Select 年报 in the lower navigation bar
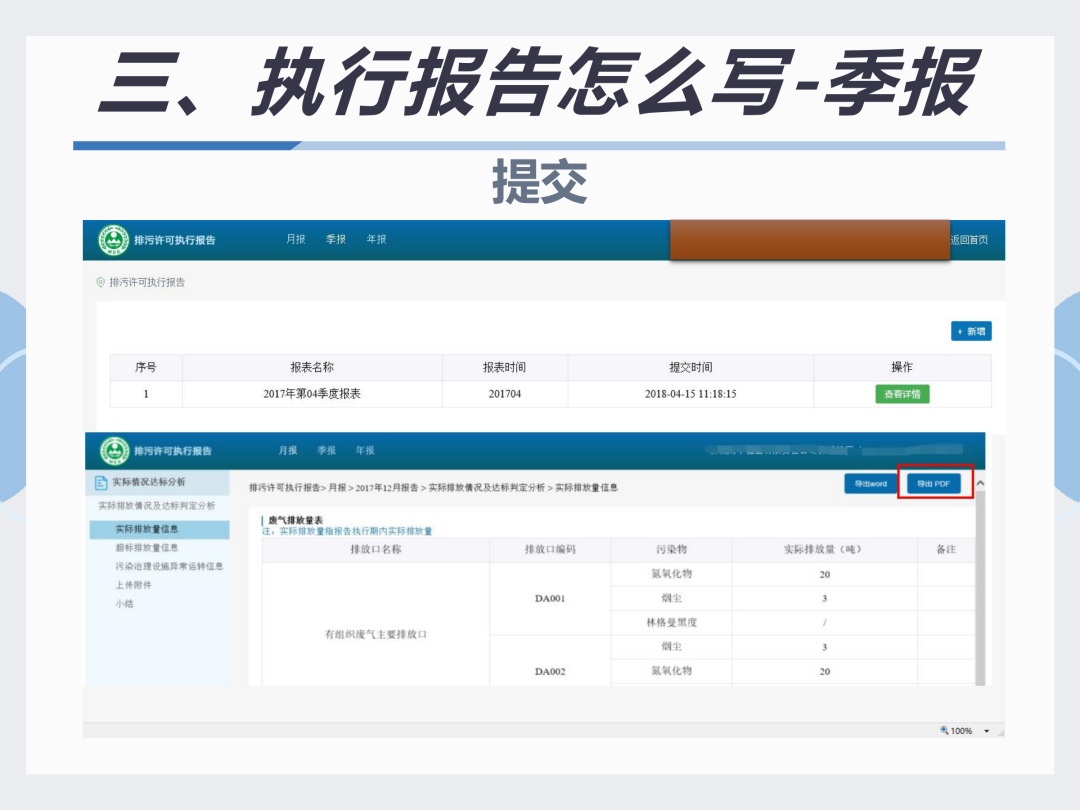 pos(365,450)
